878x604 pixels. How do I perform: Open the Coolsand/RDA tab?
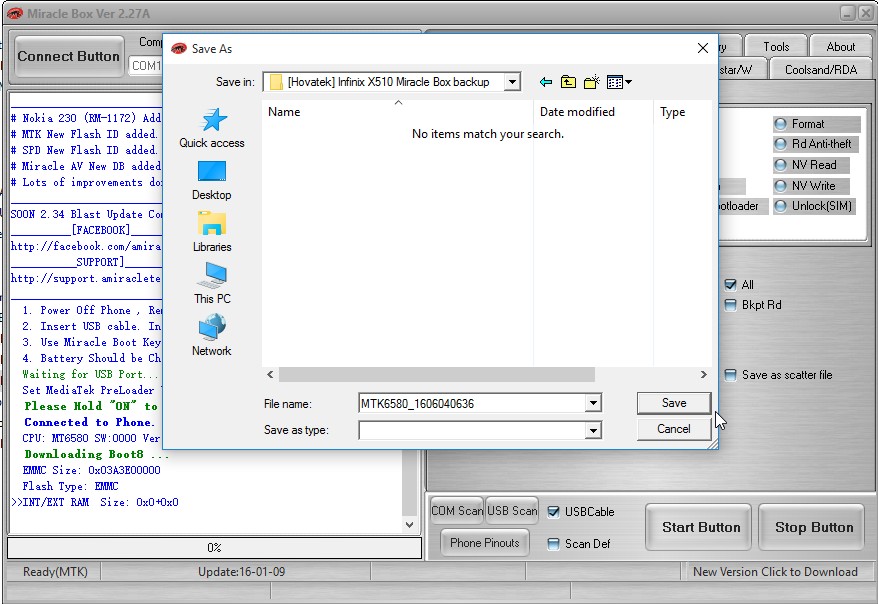[821, 70]
